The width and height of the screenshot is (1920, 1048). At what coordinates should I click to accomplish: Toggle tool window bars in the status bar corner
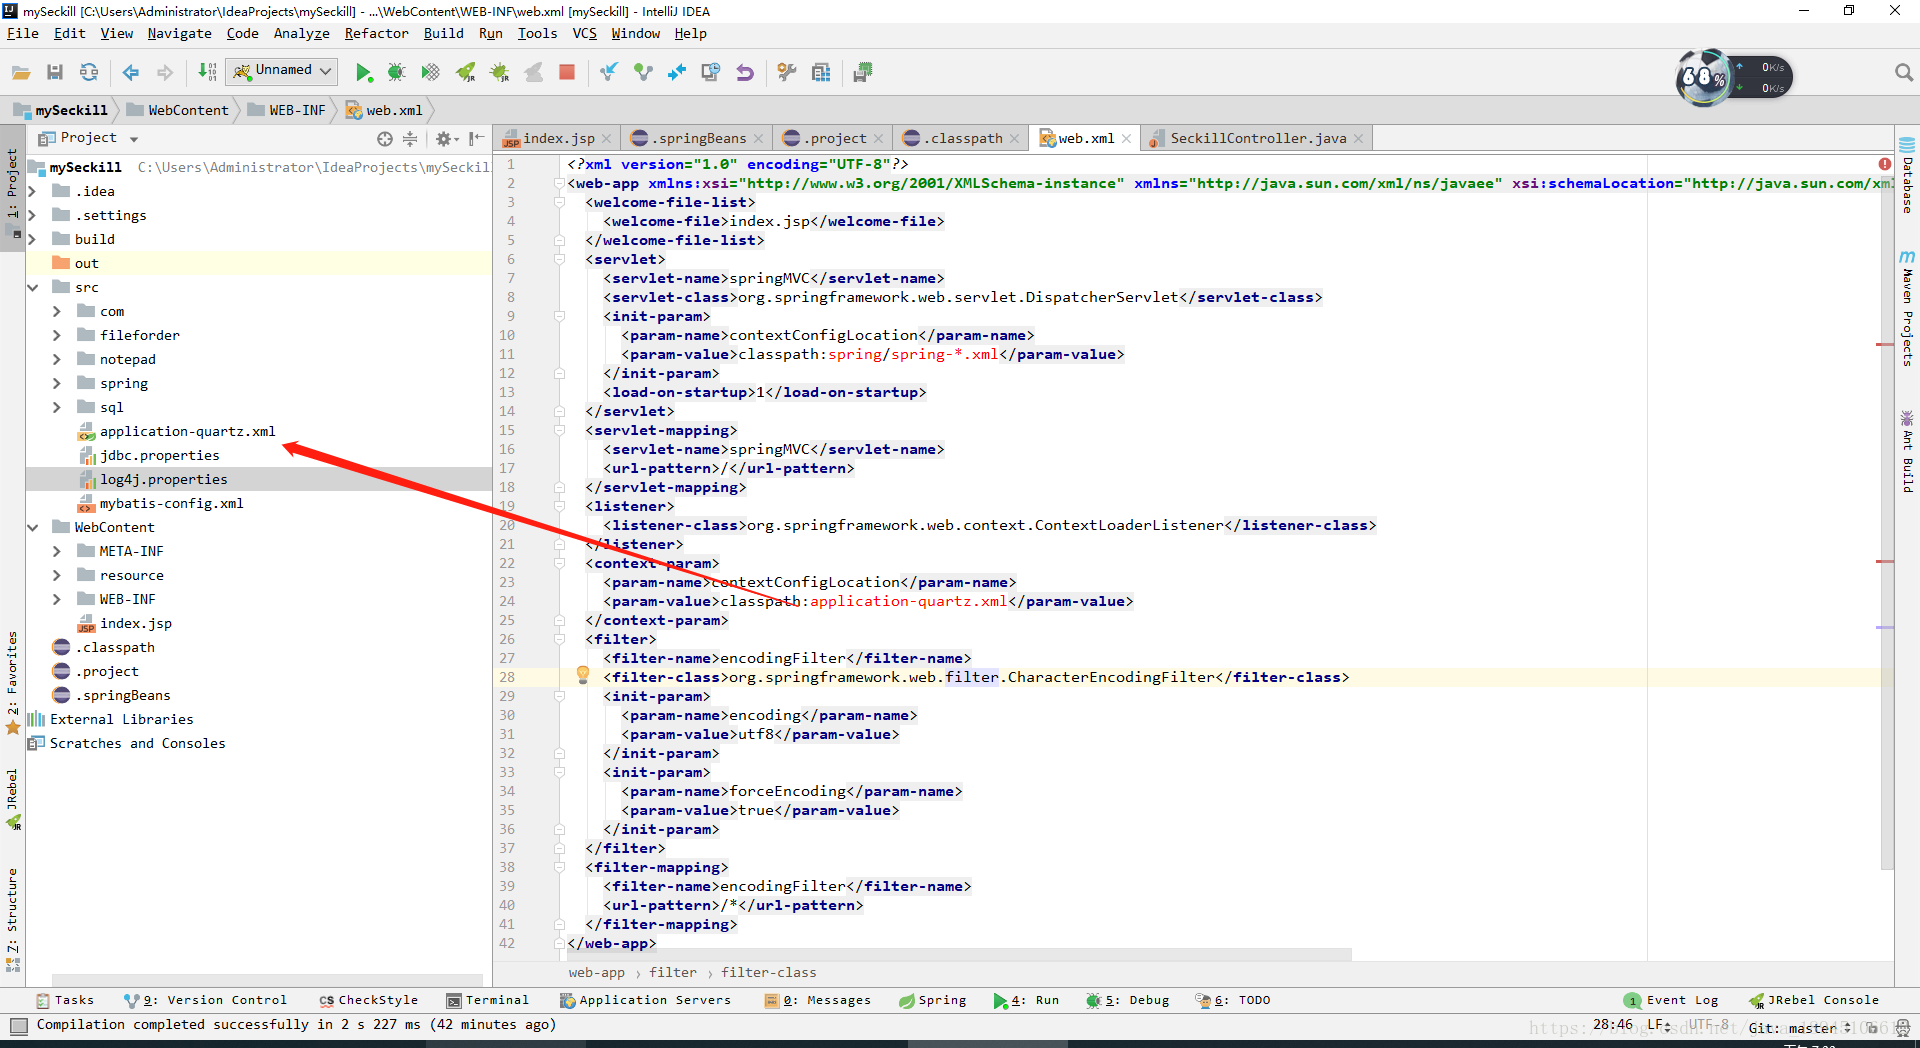point(18,1025)
